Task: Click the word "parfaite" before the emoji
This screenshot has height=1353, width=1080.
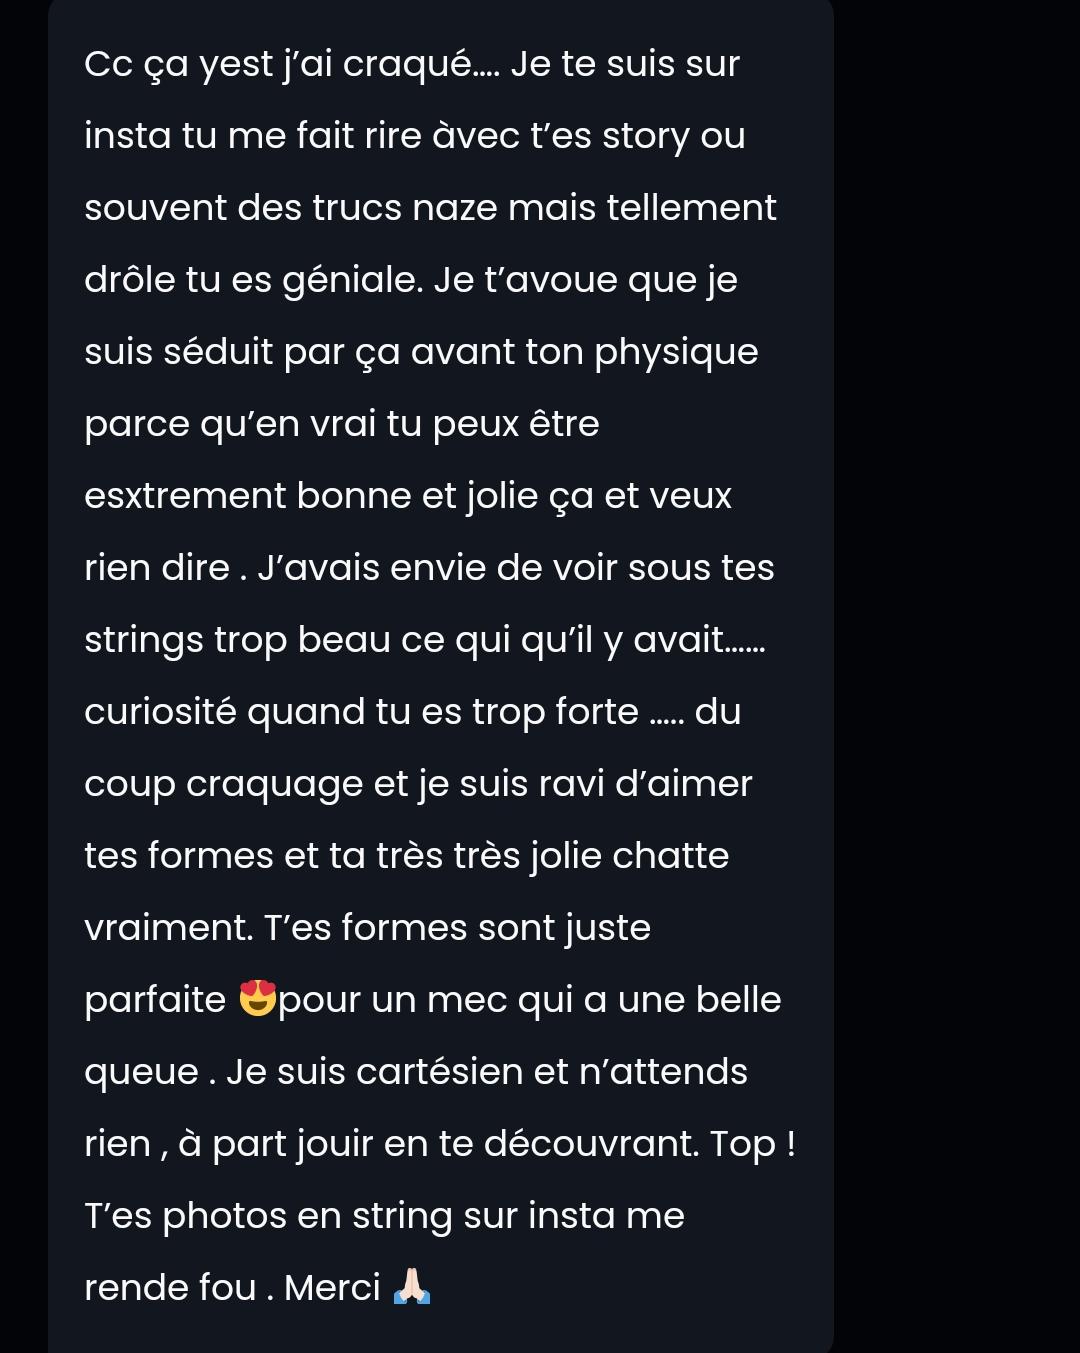Action: click(155, 1000)
